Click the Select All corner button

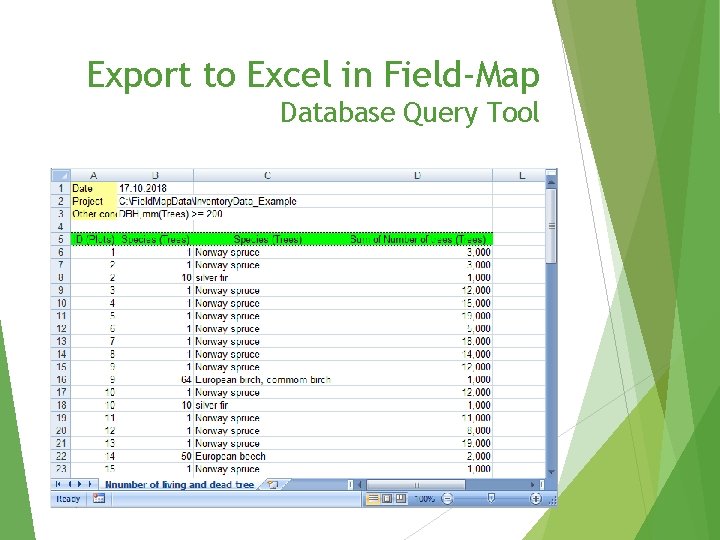(x=61, y=175)
